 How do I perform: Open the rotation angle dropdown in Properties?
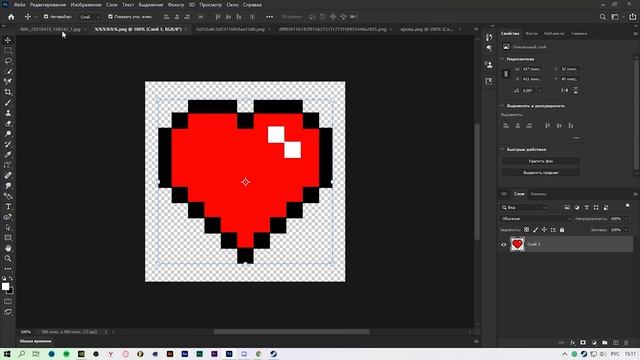540,90
